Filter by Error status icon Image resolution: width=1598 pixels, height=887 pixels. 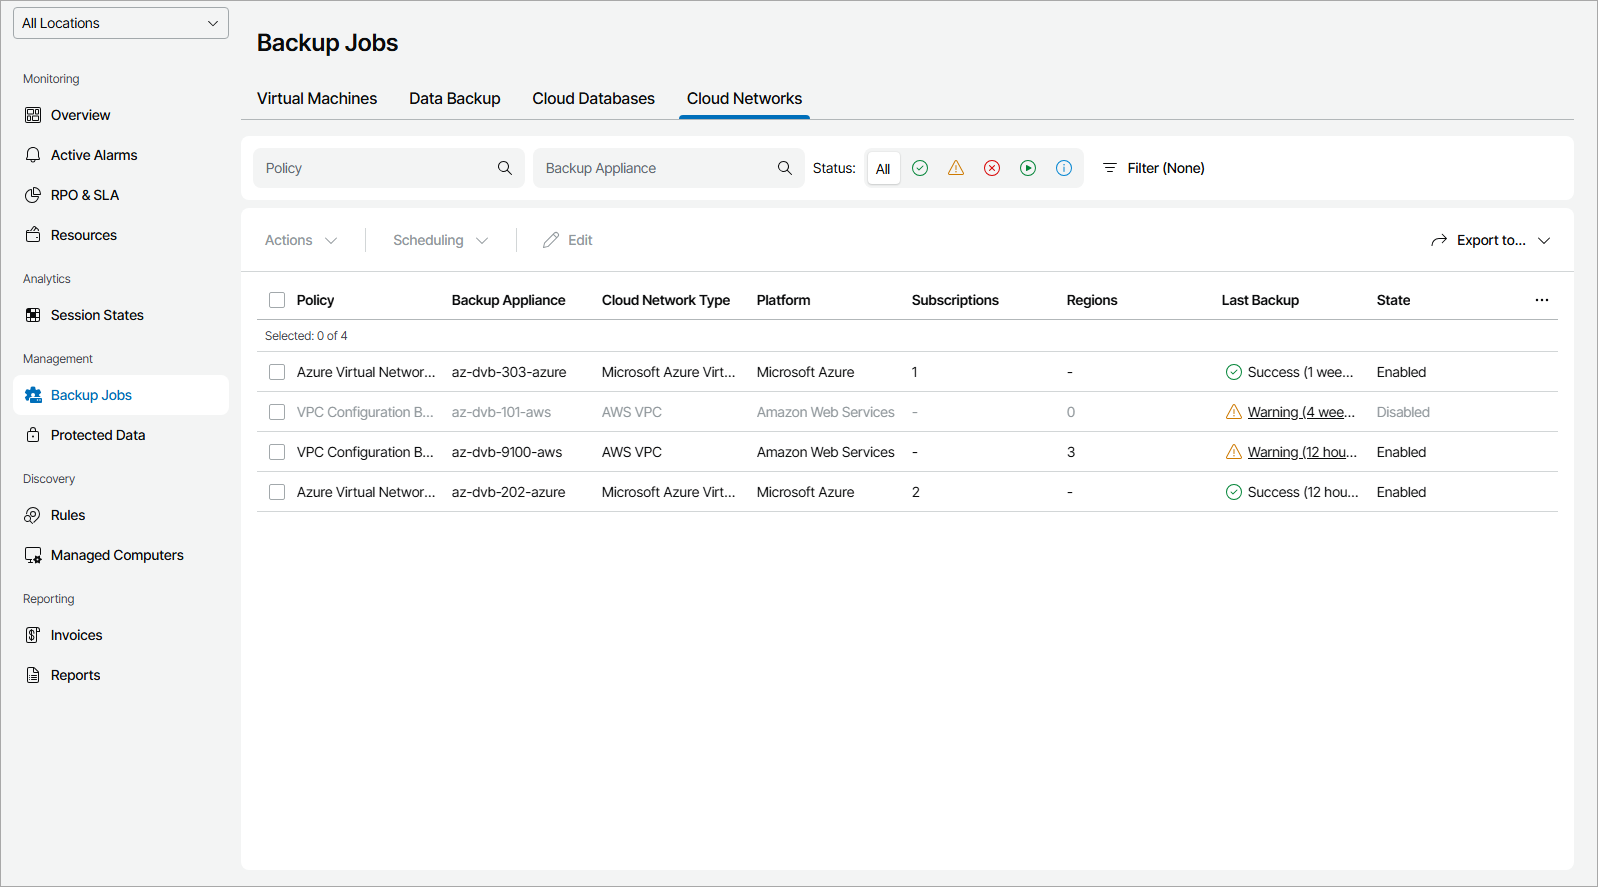992,168
